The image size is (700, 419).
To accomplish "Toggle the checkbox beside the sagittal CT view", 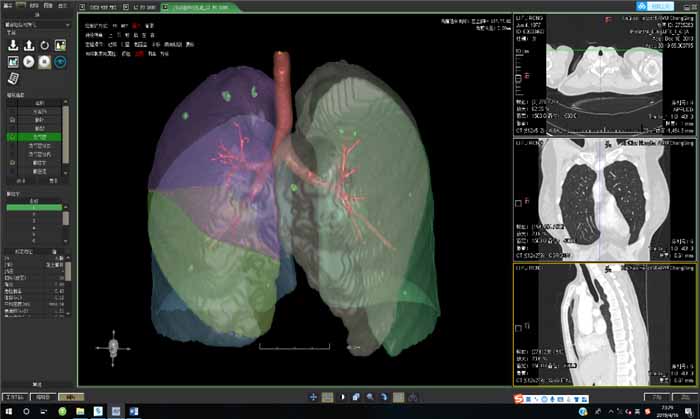I will [x=517, y=327].
